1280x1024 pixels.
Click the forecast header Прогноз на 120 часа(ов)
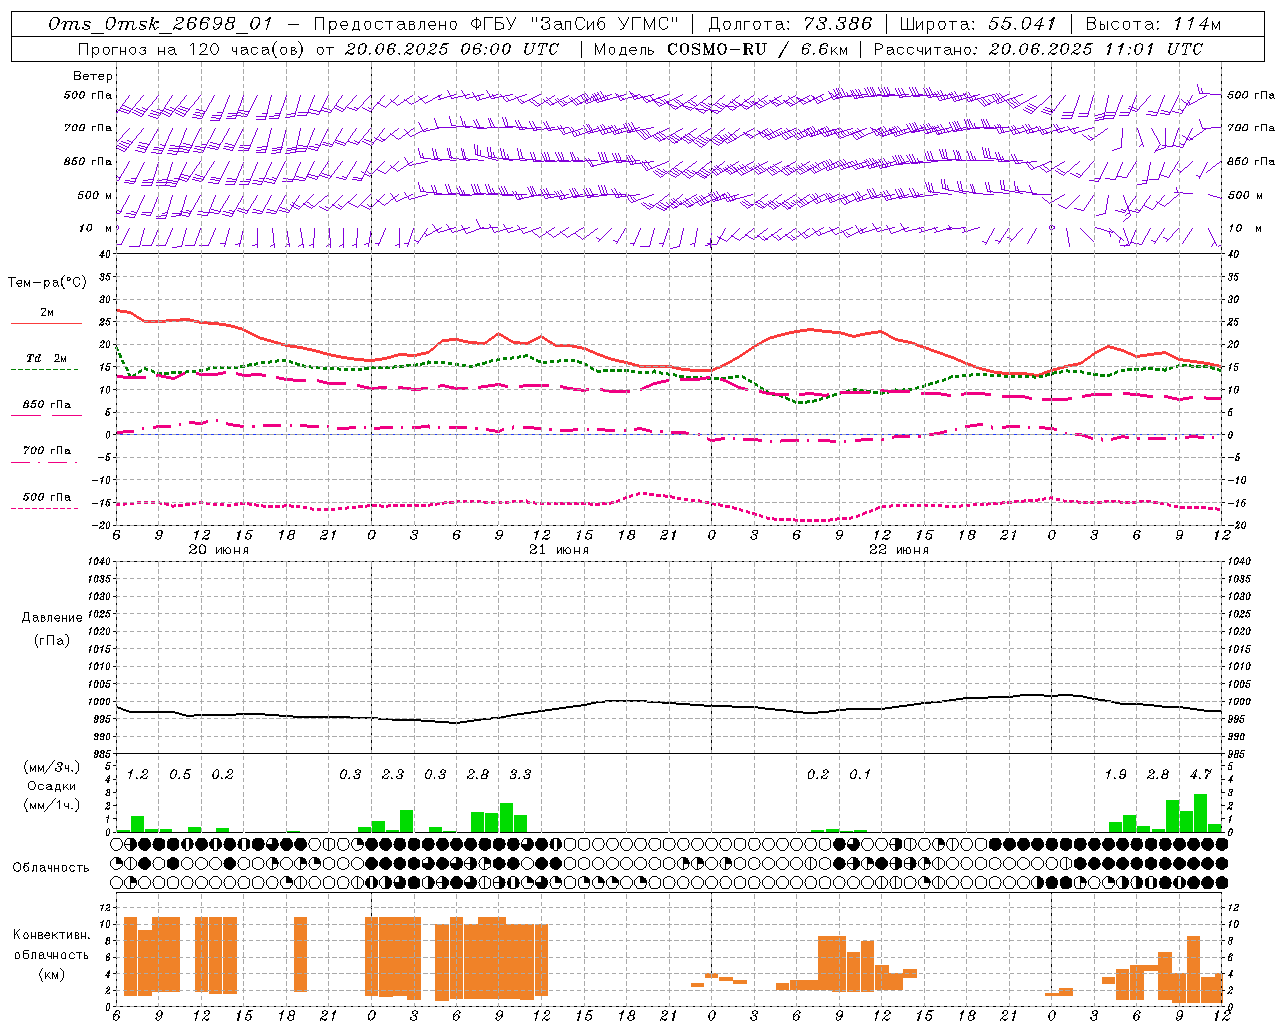click(x=192, y=49)
